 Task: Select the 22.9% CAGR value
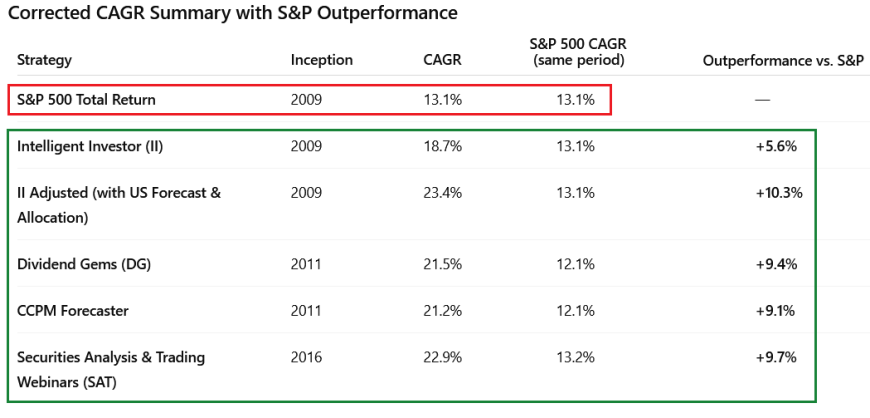coord(442,357)
